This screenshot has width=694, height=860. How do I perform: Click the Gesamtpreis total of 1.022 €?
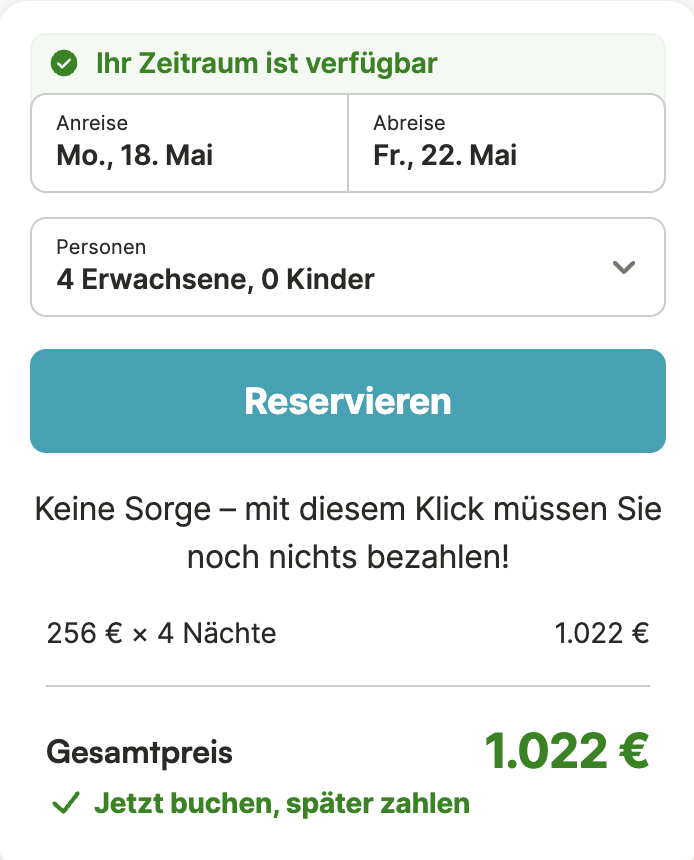[x=567, y=752]
